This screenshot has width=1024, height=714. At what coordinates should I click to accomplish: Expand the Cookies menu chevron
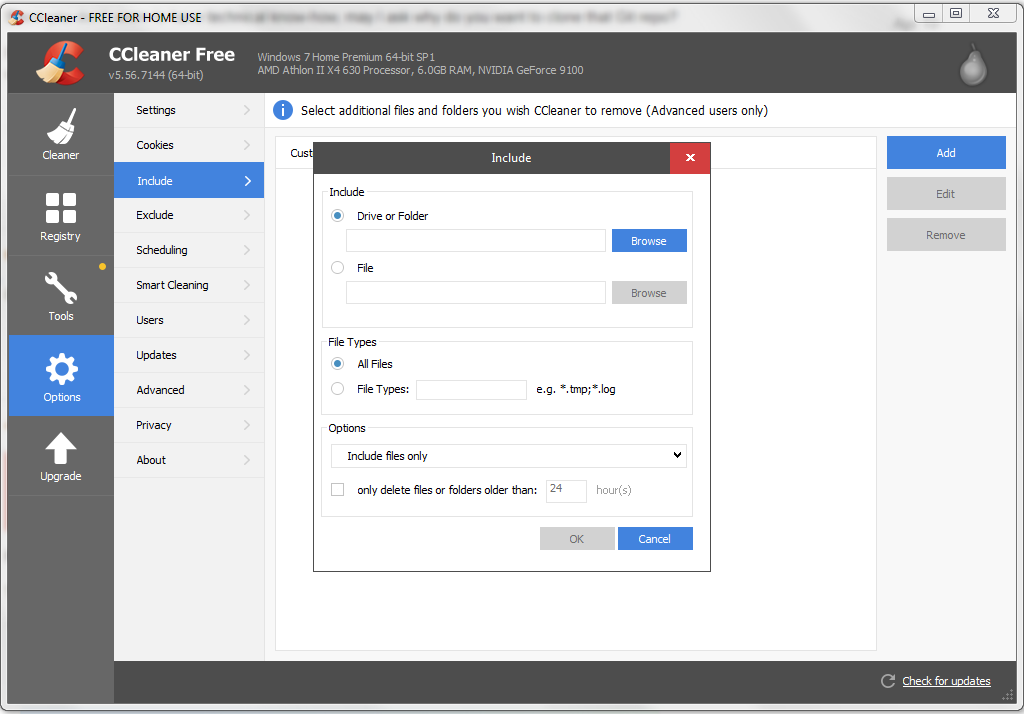click(247, 145)
